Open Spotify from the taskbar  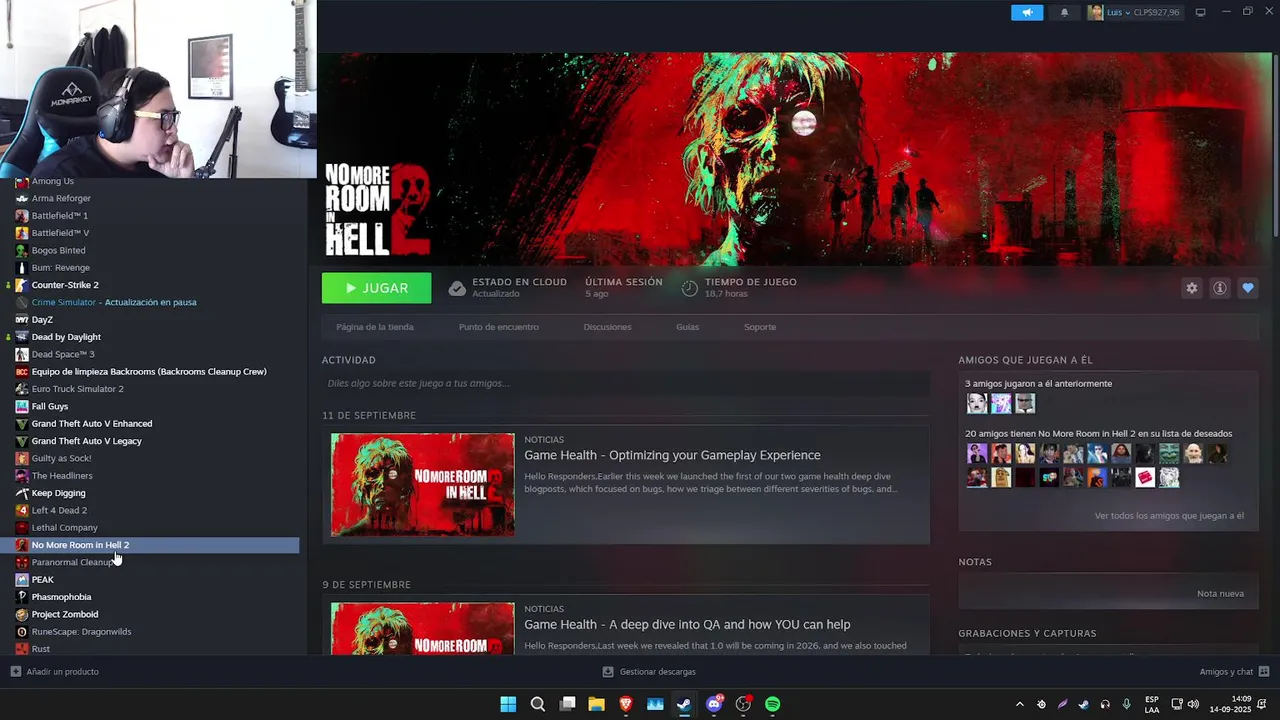(x=773, y=704)
